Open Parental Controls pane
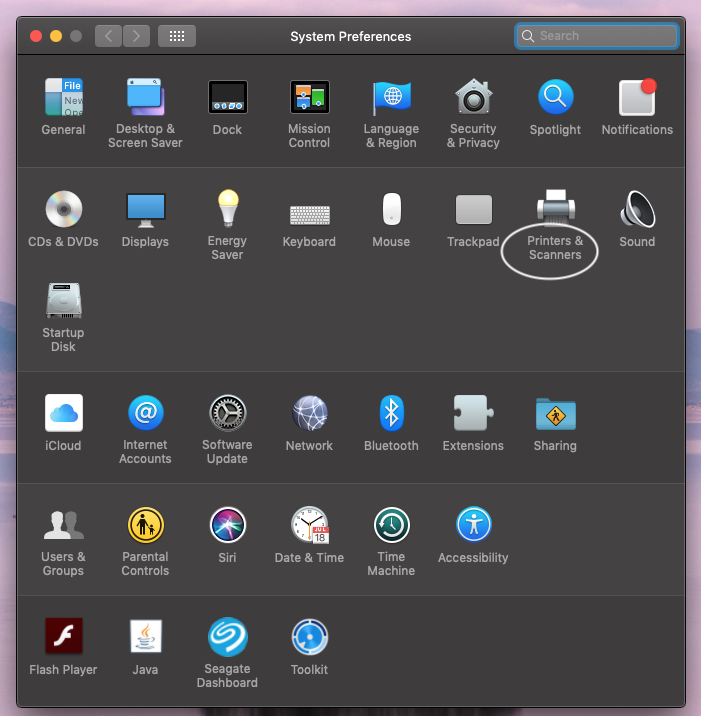This screenshot has height=716, width=701. coord(145,525)
